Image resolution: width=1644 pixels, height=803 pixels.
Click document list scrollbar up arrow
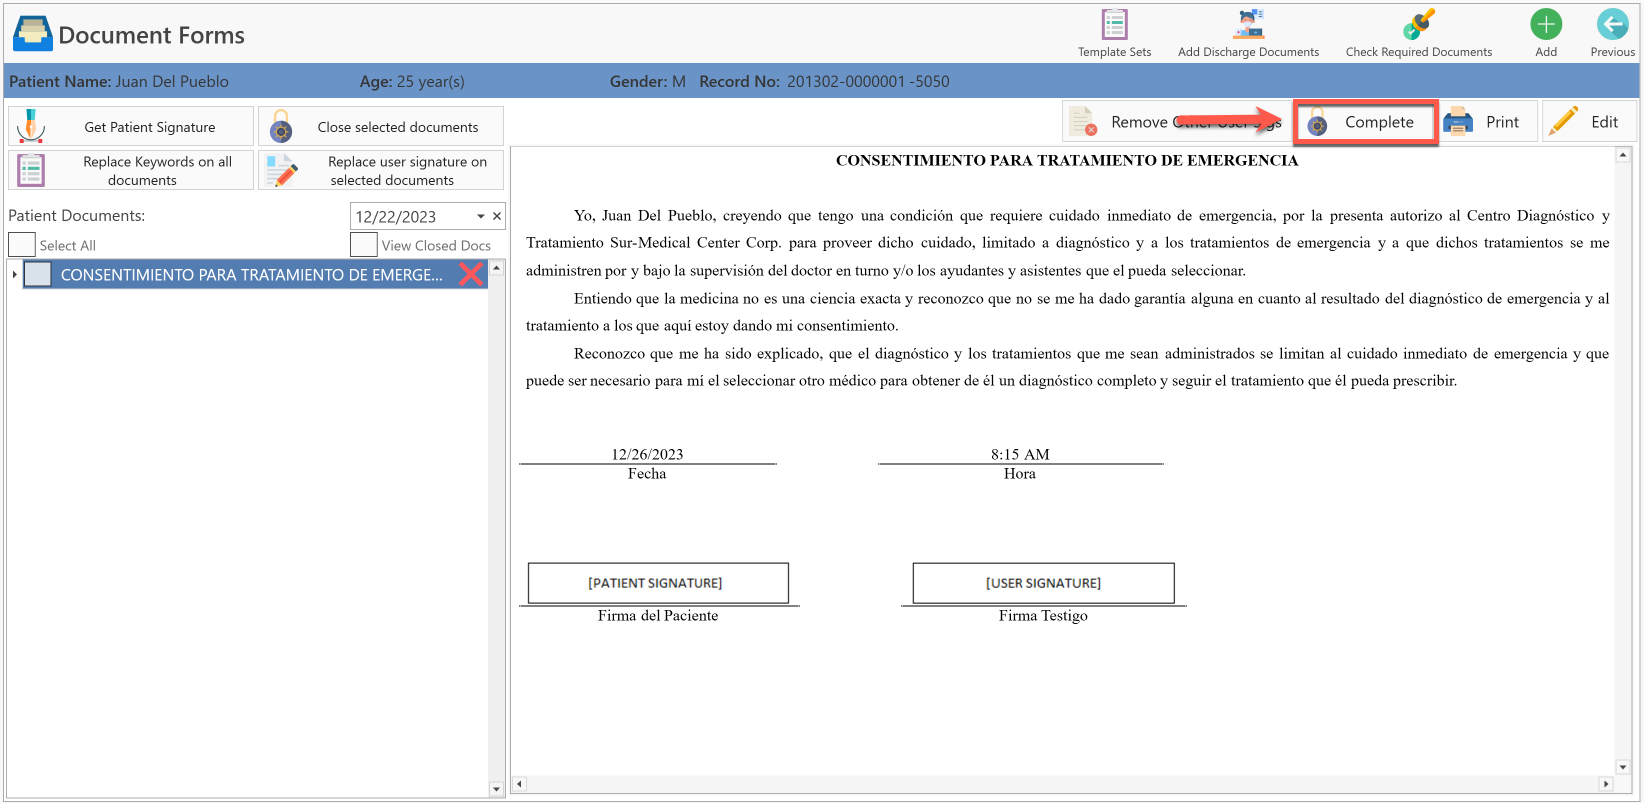(x=497, y=268)
